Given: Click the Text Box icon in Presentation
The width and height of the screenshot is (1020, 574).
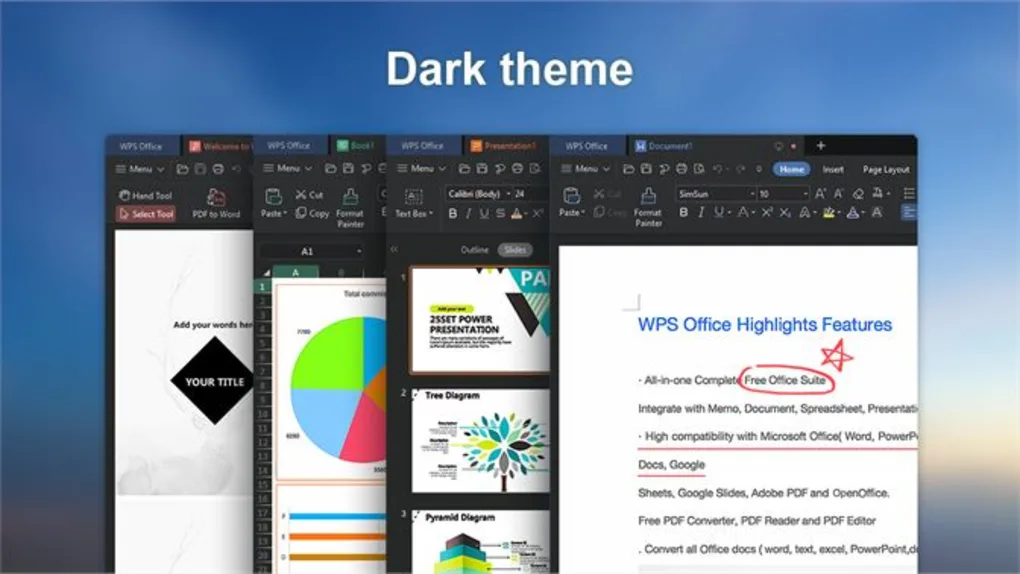Looking at the screenshot, I should 412,201.
